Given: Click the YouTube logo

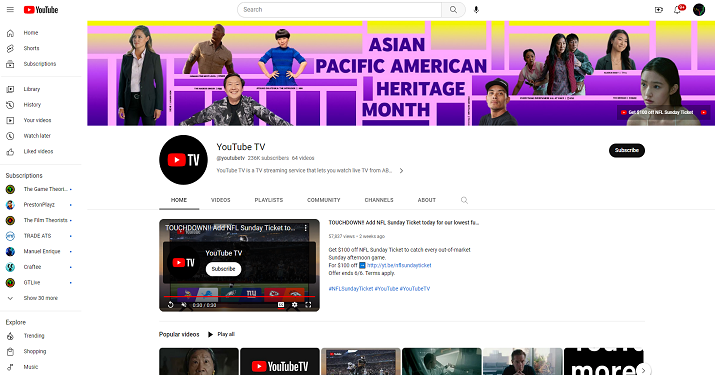Looking at the screenshot, I should point(41,10).
